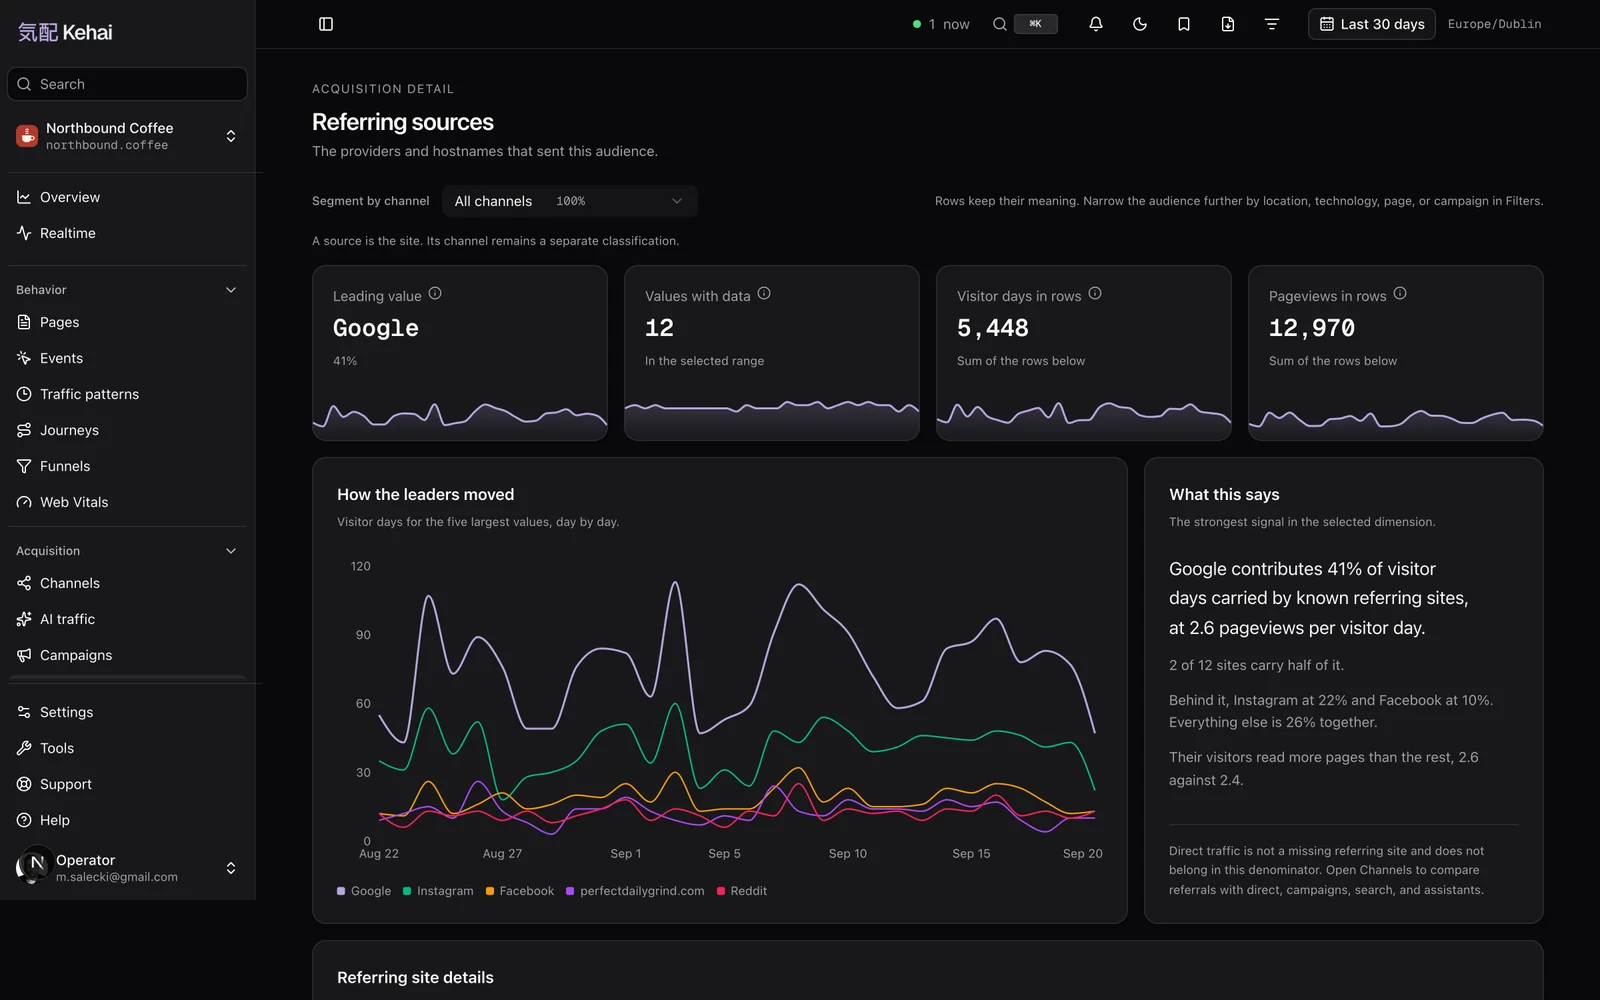Image resolution: width=1600 pixels, height=1000 pixels.
Task: Select Channels in the sidebar
Action: tap(127, 583)
